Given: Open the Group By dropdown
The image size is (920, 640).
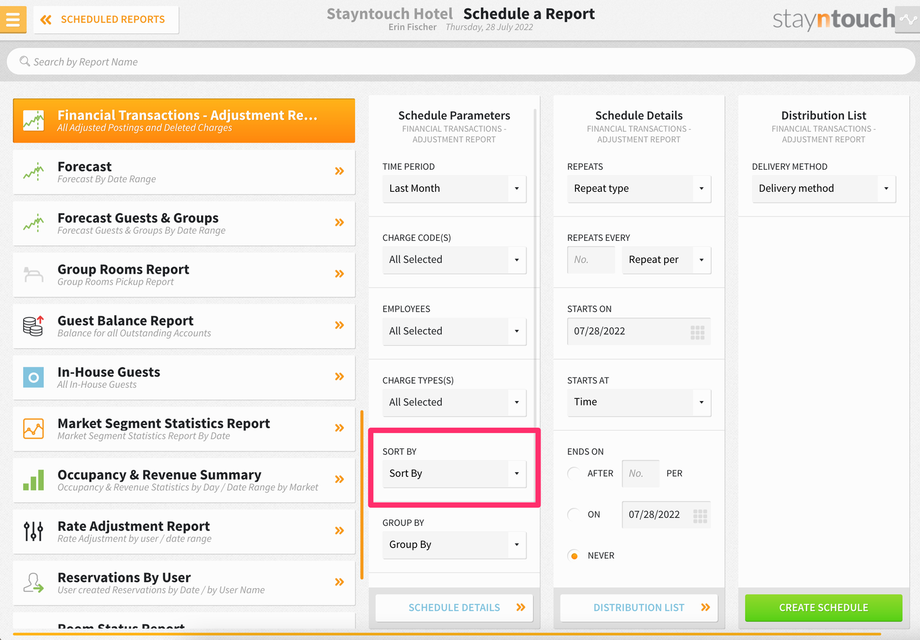Looking at the screenshot, I should pyautogui.click(x=454, y=544).
